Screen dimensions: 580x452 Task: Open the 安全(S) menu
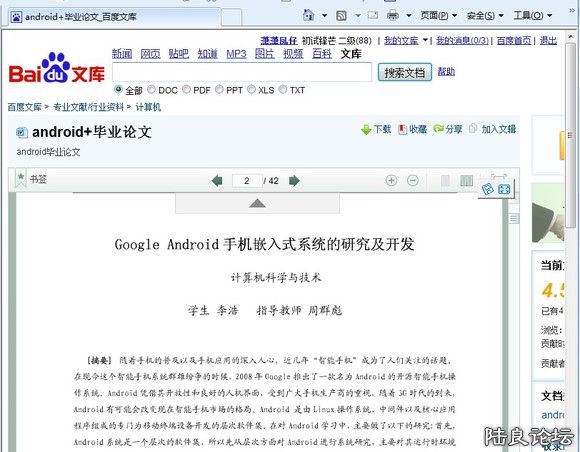(485, 16)
